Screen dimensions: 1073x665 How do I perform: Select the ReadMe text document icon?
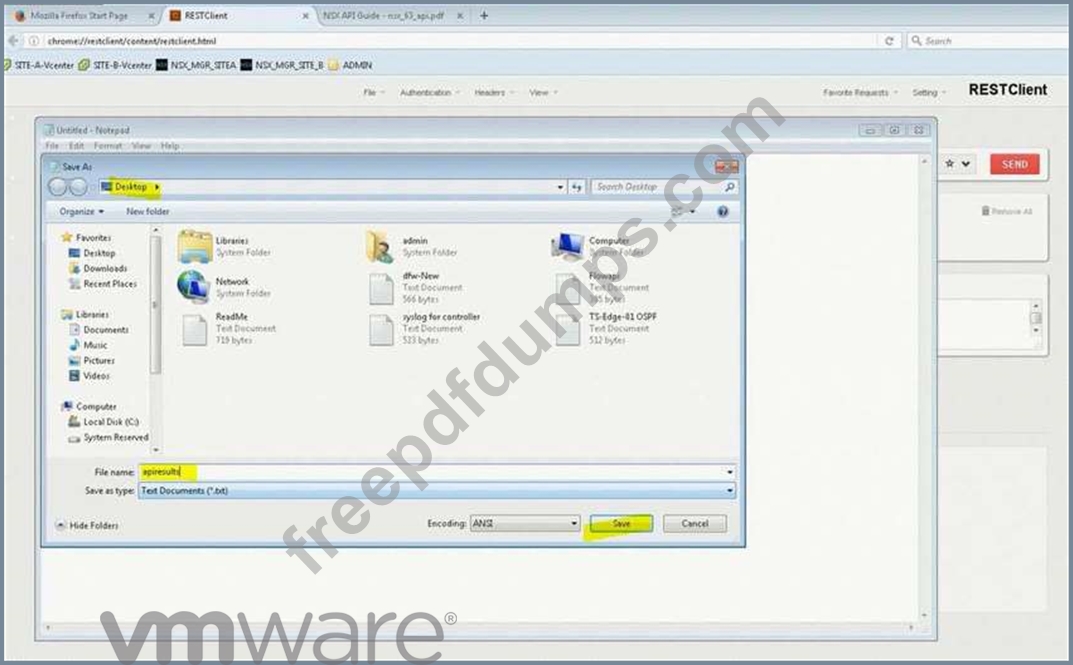point(195,329)
